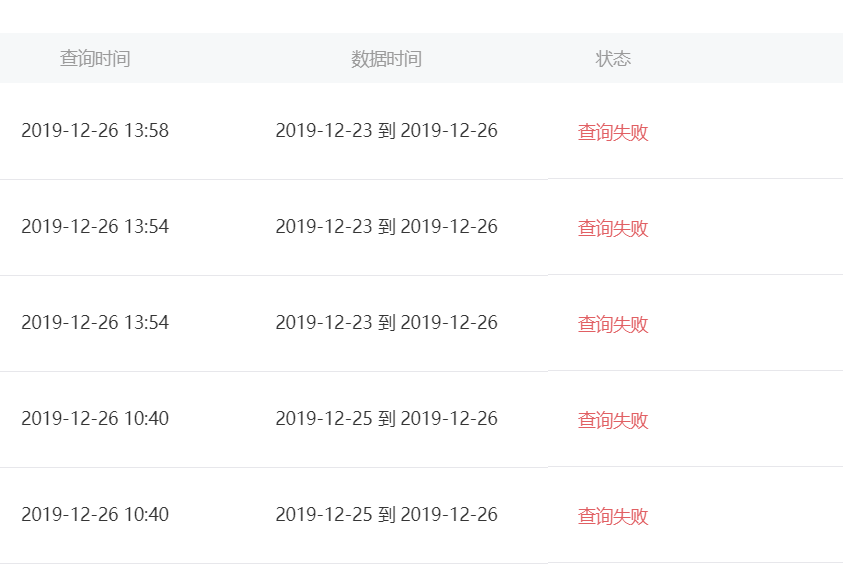Click 查询失败 in the first 13:54 row
Viewport: 843px width, 588px height.
click(613, 228)
